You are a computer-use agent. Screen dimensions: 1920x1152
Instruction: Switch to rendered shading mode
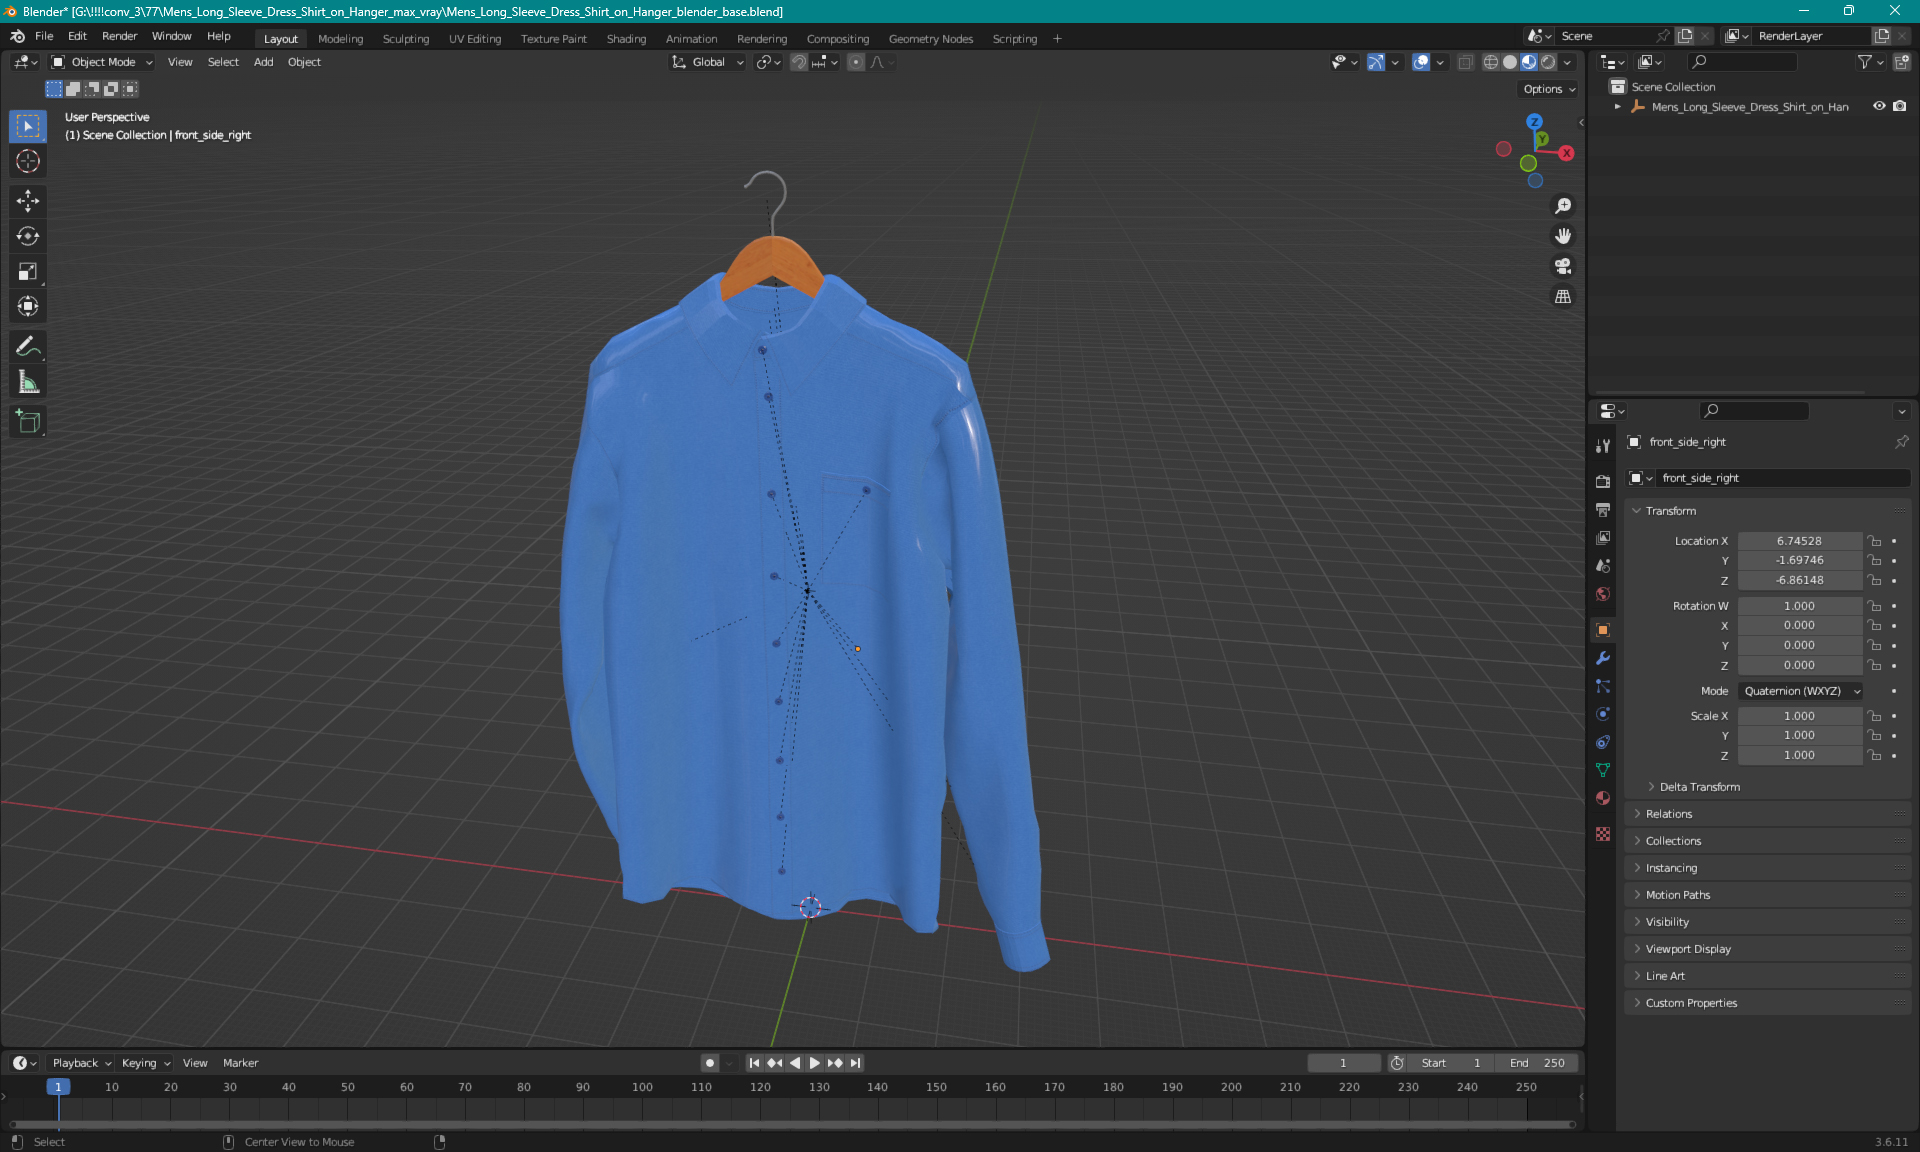[x=1548, y=62]
